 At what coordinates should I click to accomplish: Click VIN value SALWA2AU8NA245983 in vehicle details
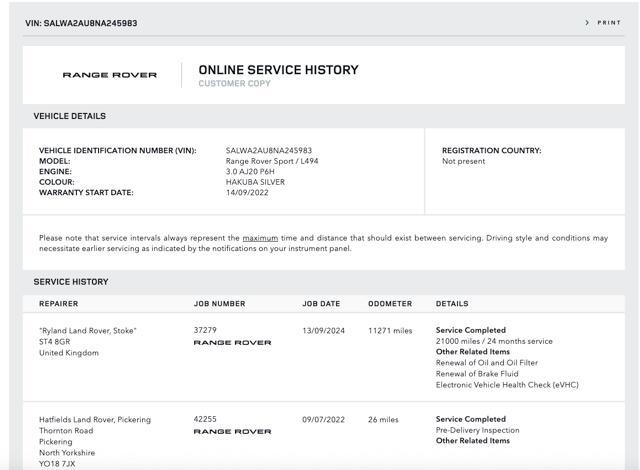point(269,151)
